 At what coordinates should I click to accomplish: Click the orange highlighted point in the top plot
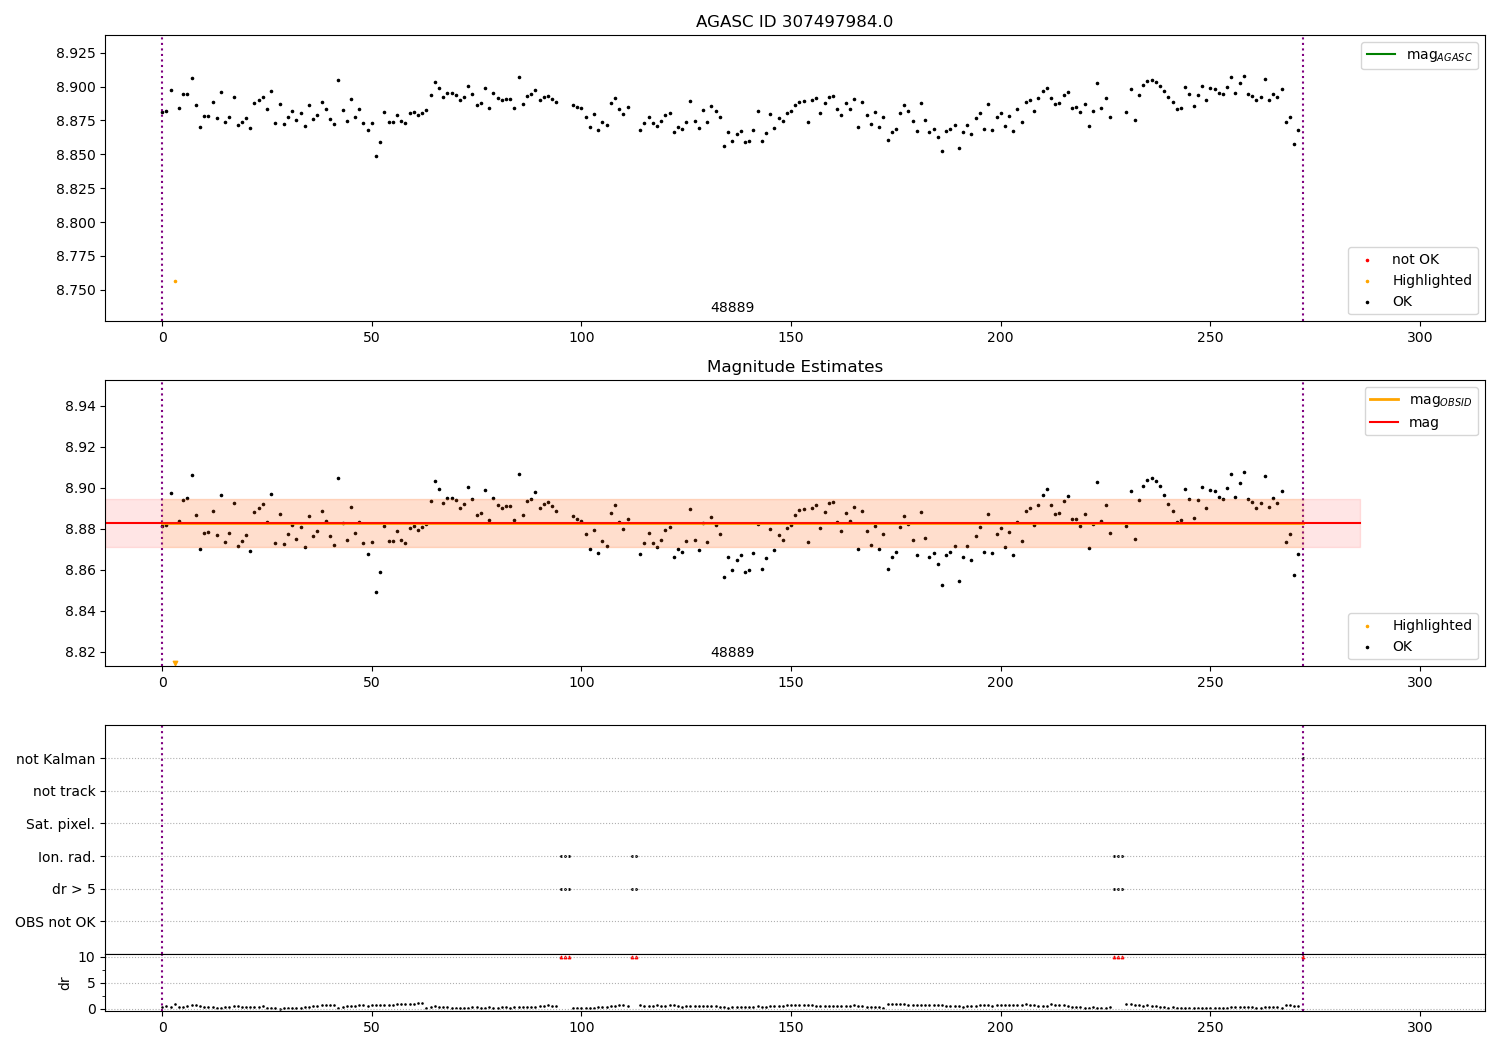point(175,281)
